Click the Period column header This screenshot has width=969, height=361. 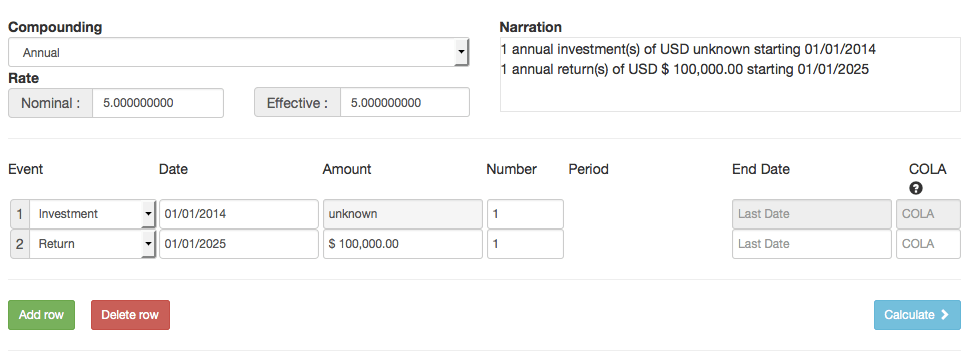pyautogui.click(x=588, y=169)
